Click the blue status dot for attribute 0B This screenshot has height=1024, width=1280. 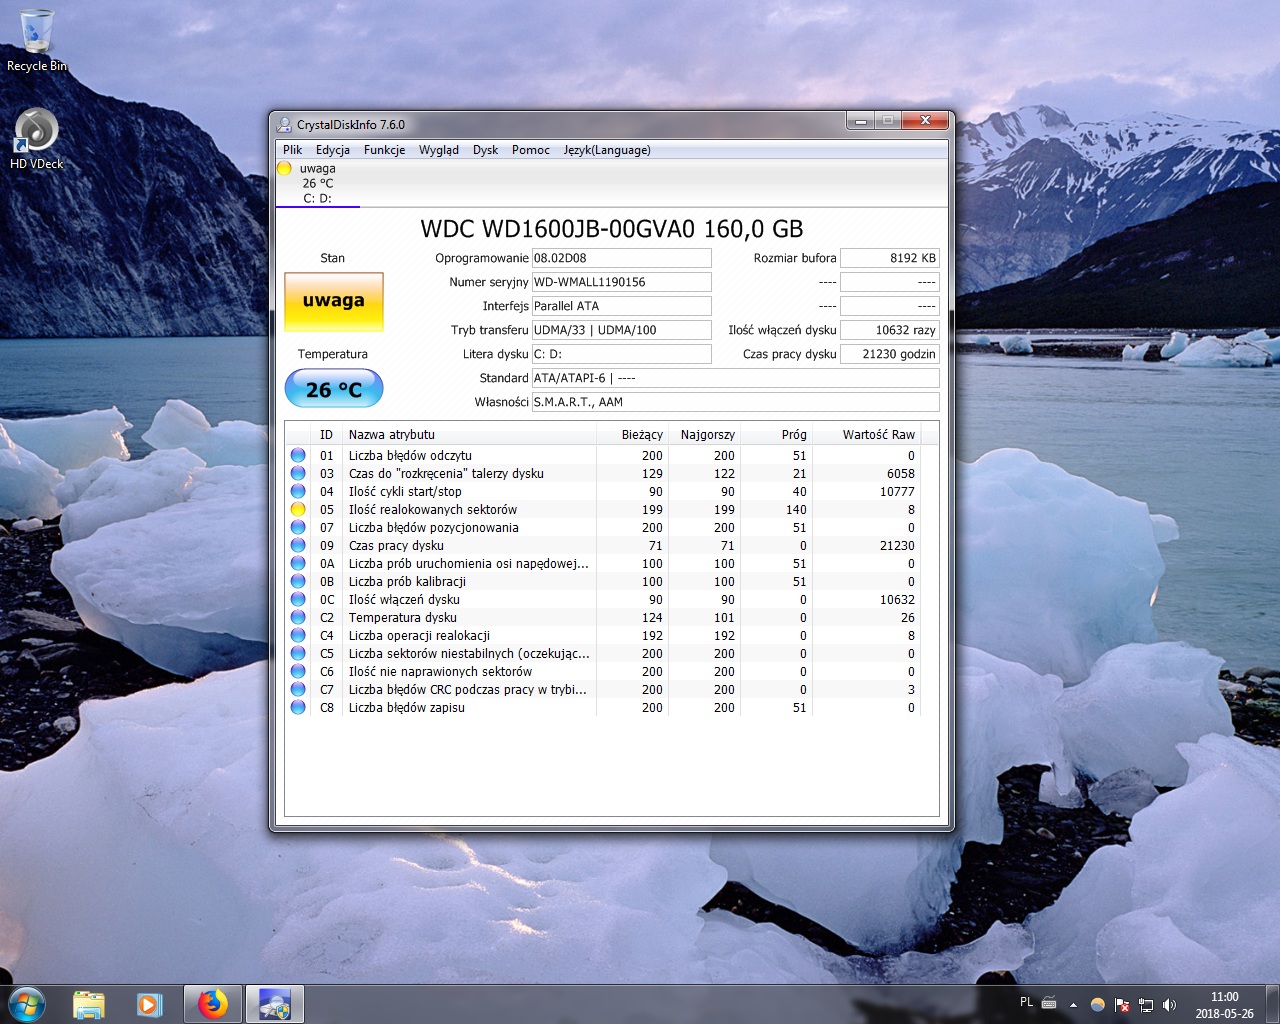coord(298,581)
